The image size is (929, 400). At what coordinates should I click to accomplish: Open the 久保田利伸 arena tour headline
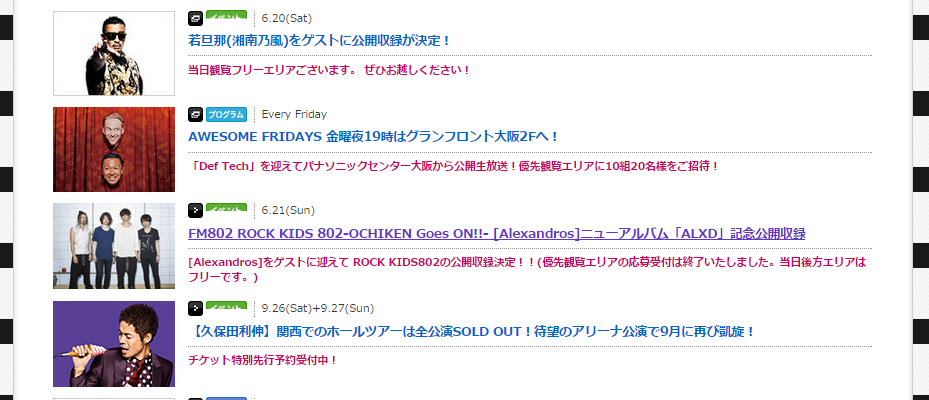[472, 331]
